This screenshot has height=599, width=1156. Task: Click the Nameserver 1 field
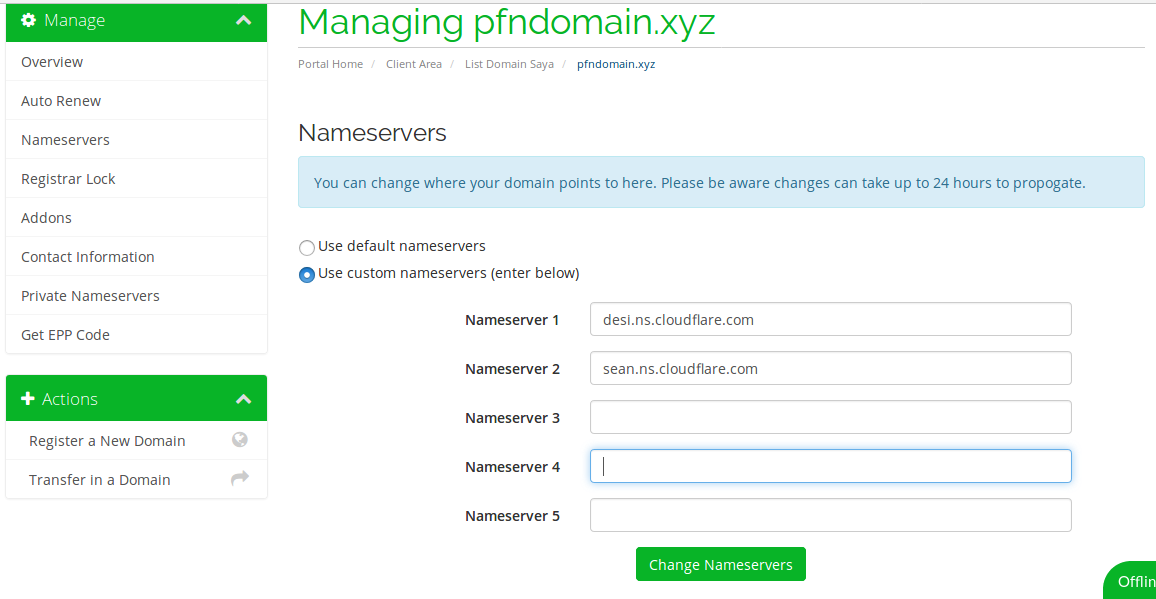click(x=830, y=319)
